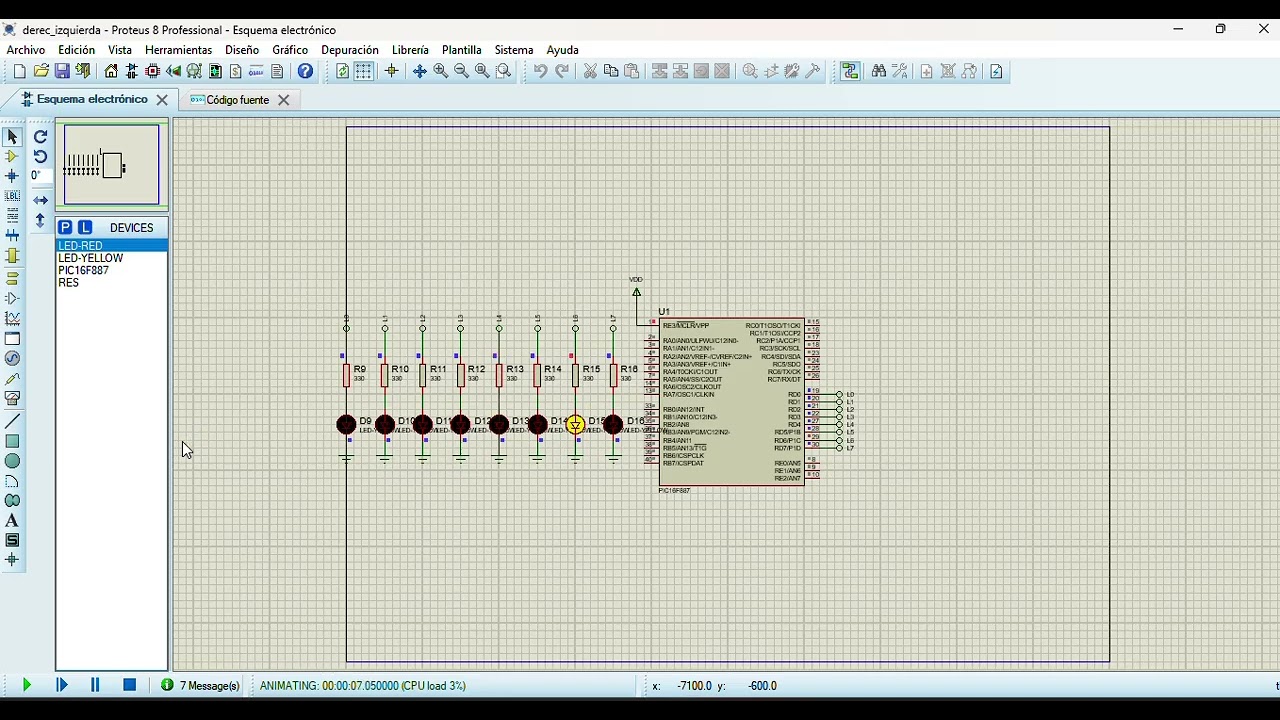Select the Terminals mode tool
The height and width of the screenshot is (720, 1280).
tap(12, 278)
